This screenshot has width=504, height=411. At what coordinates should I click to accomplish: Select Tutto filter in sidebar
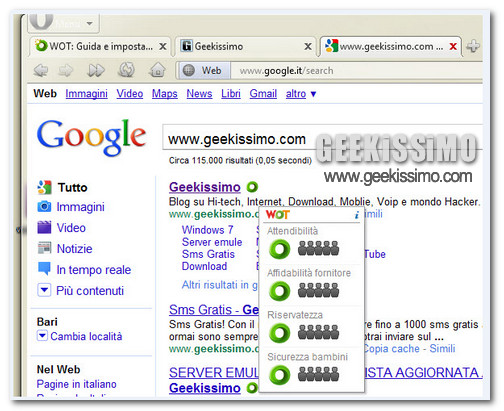[72, 187]
